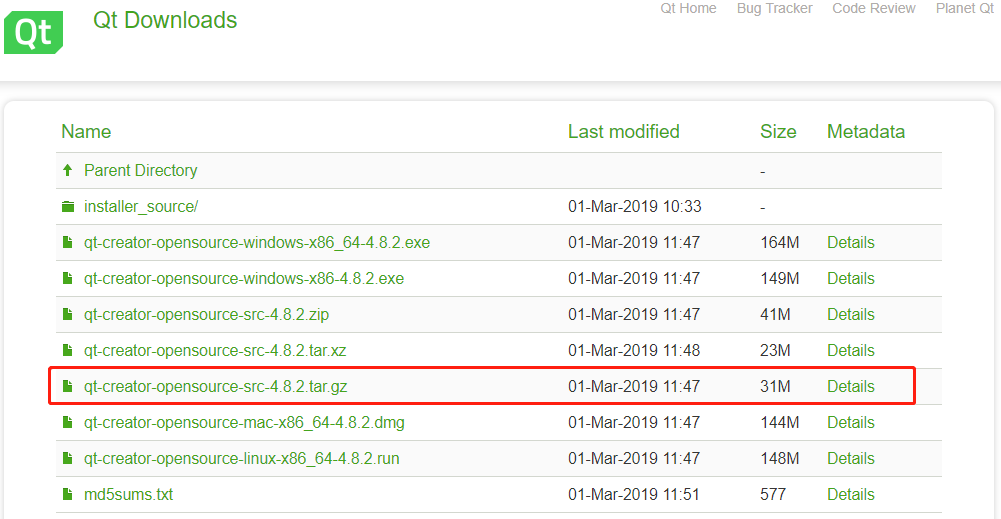
Task: Open Details for src-4.8.2.tar.xz
Action: 850,350
